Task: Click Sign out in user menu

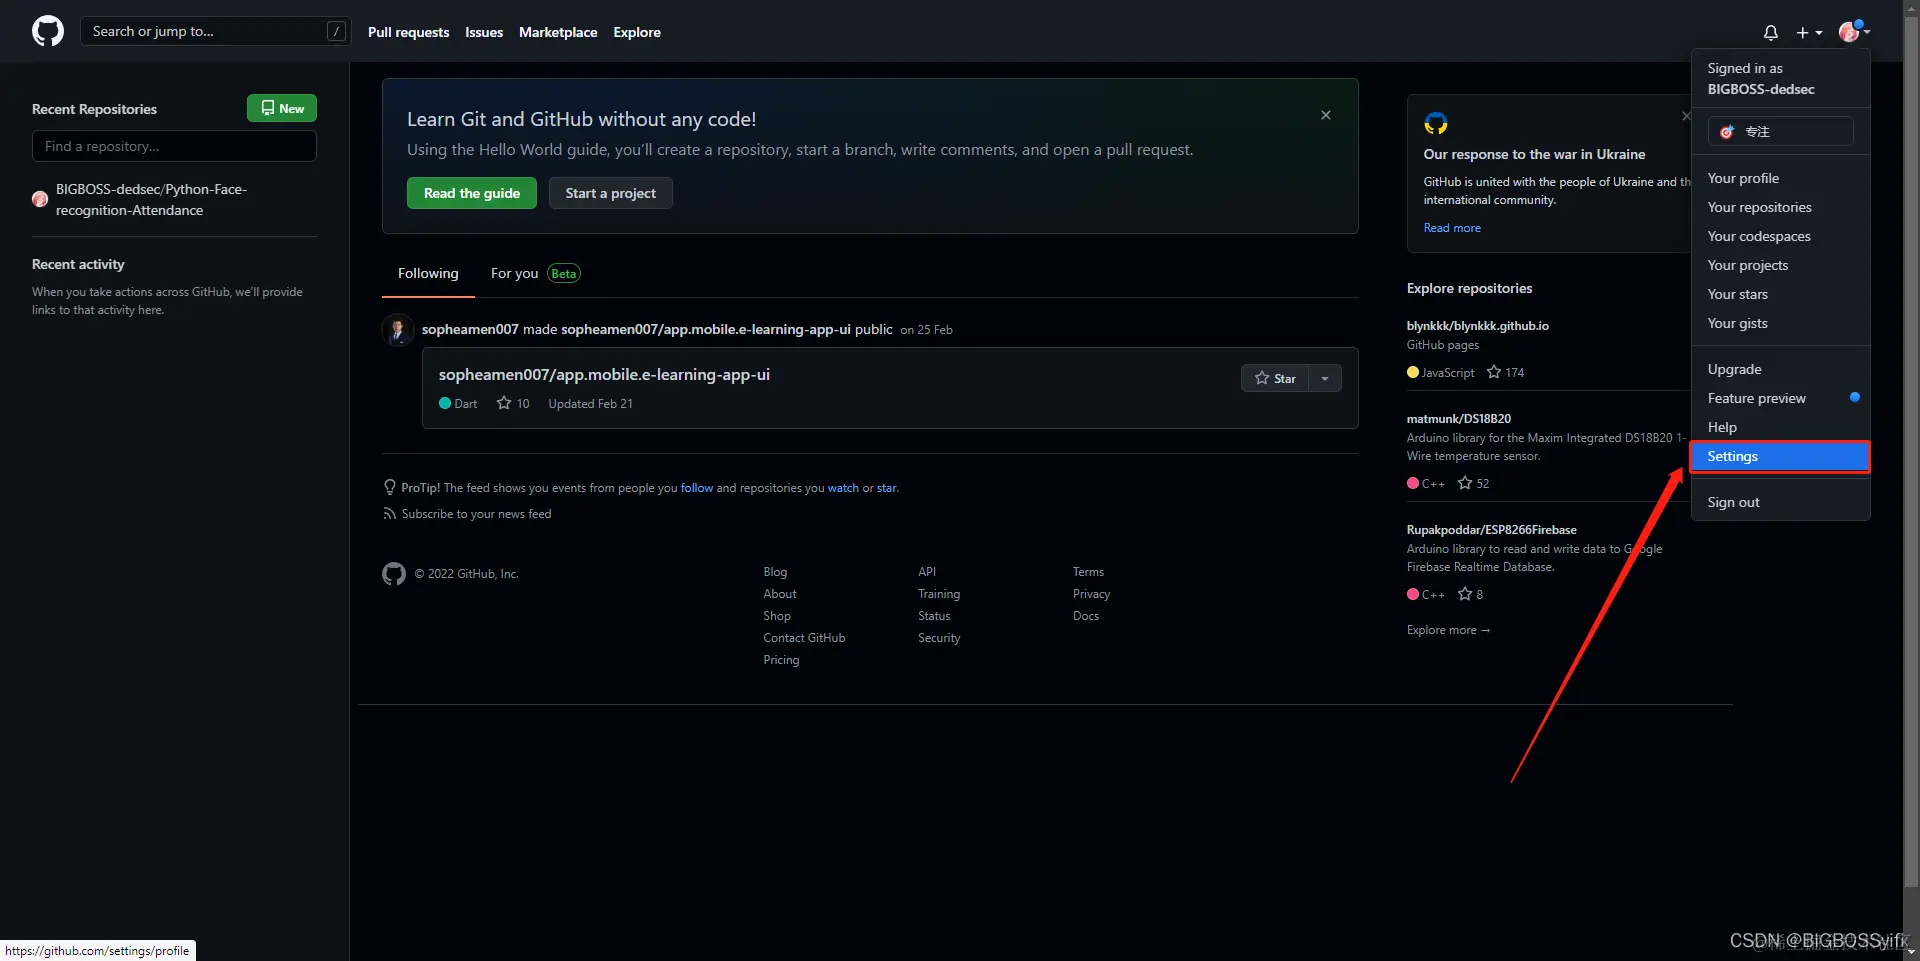Action: coord(1780,502)
